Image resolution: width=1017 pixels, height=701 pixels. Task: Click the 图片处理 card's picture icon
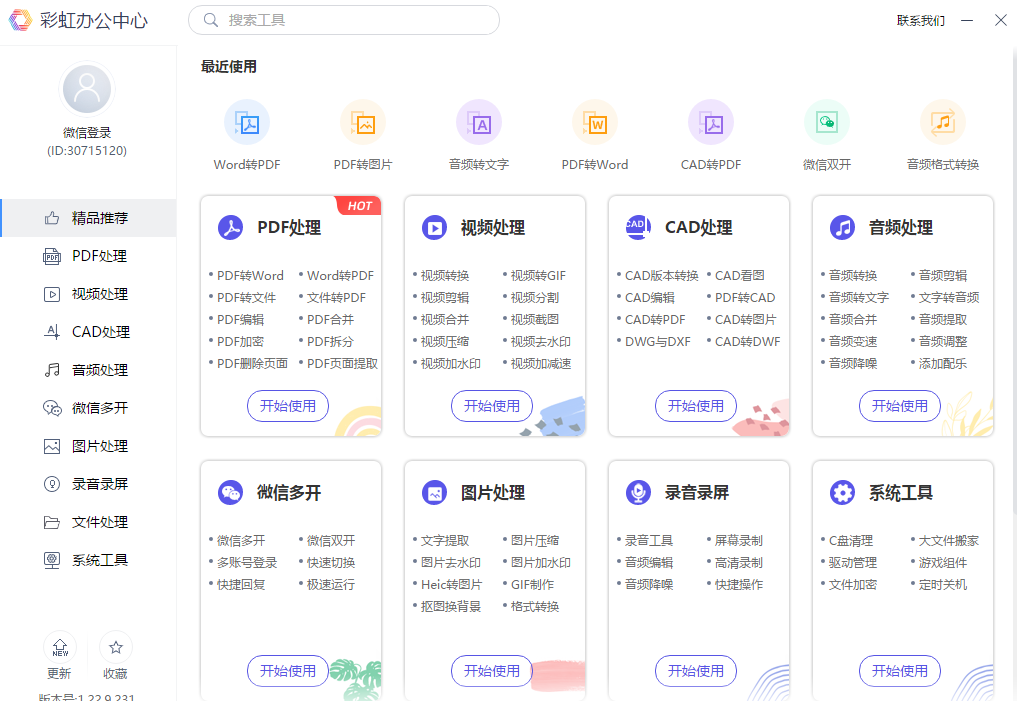[434, 493]
